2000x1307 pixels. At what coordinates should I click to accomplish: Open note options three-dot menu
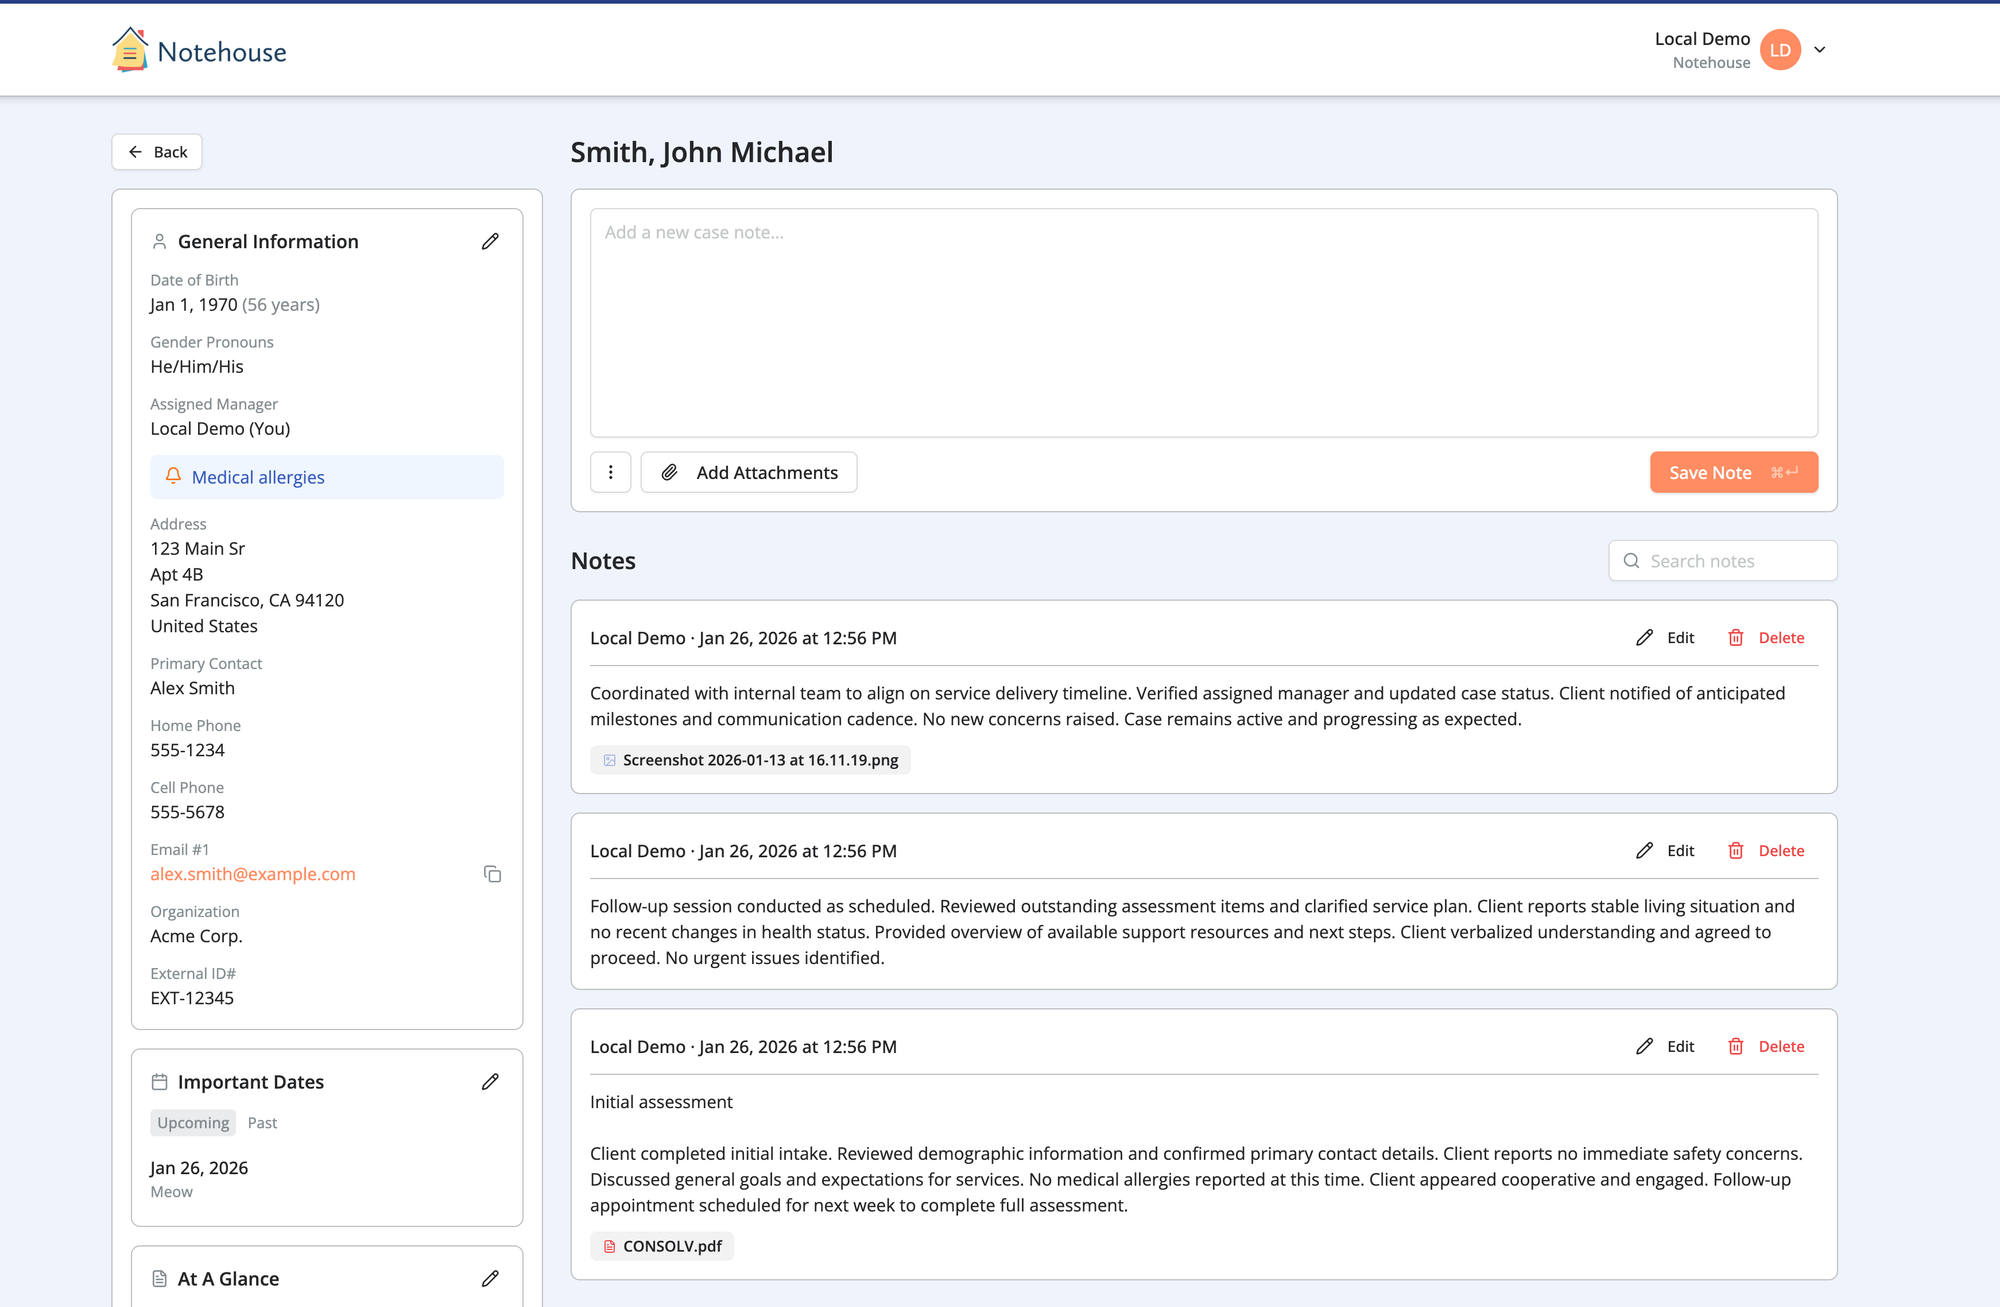coord(610,472)
